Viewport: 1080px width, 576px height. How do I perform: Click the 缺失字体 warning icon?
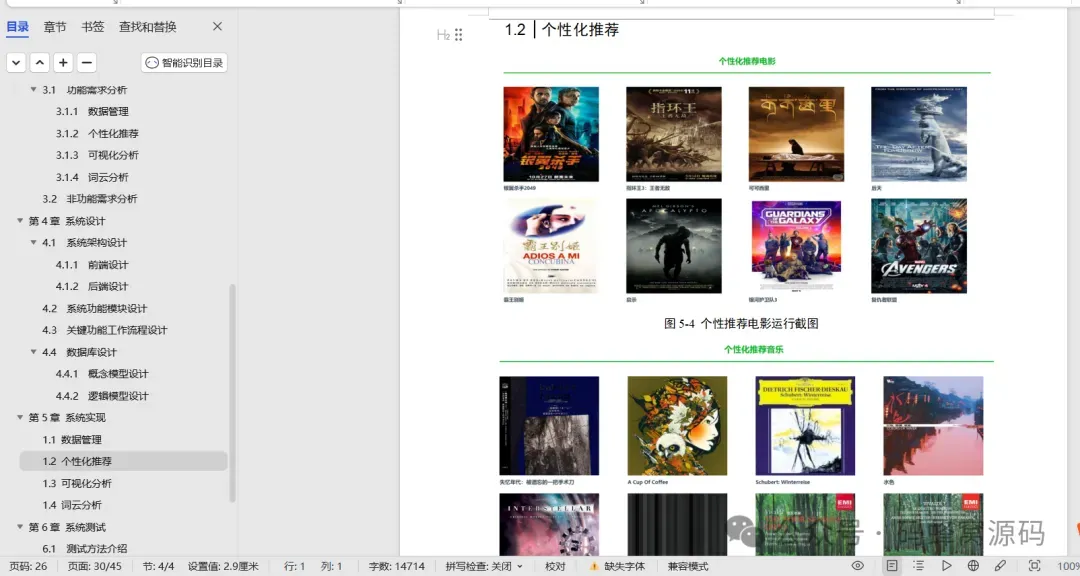point(594,566)
